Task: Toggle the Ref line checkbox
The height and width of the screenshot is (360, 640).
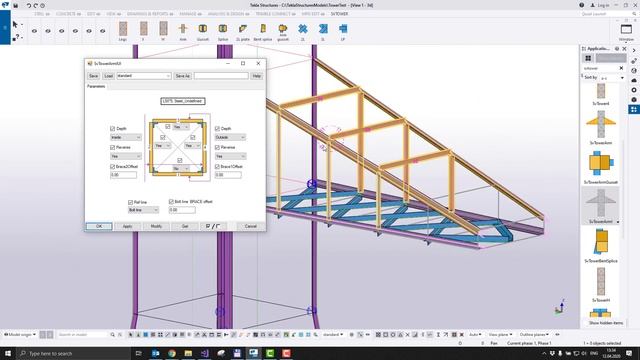Action: click(x=130, y=202)
